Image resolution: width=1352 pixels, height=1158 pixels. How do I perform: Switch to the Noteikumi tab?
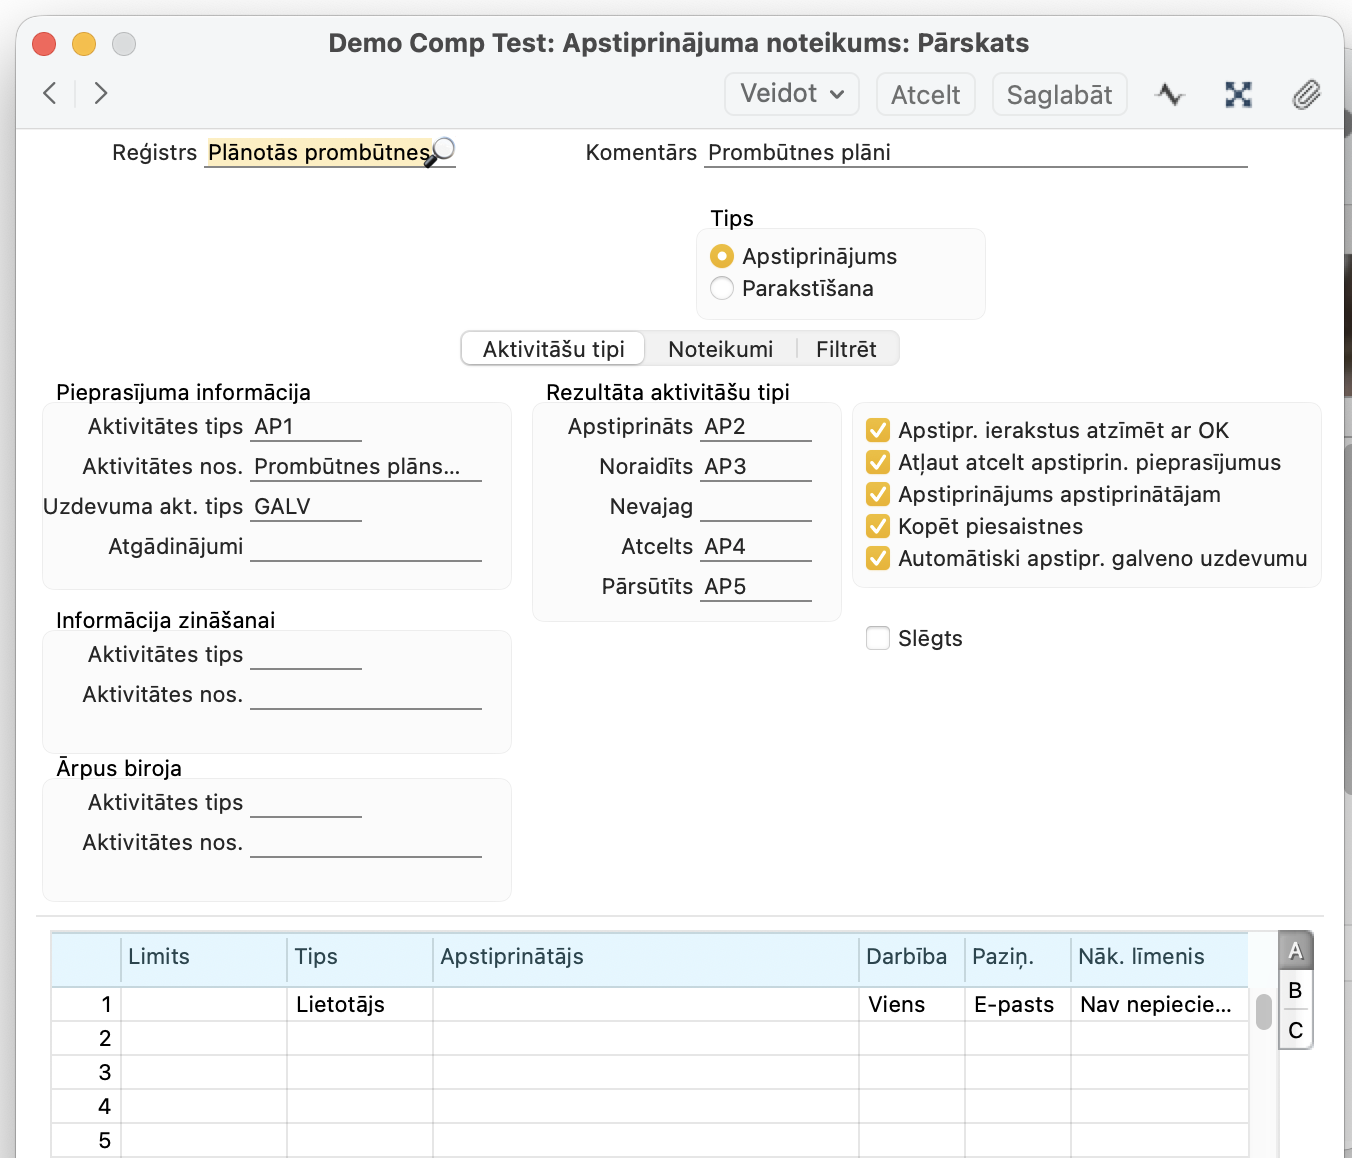click(x=720, y=349)
